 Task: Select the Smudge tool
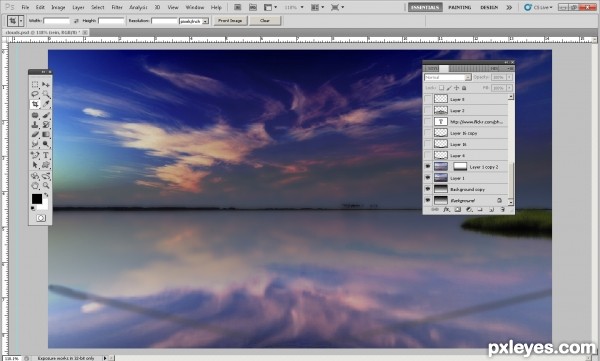coord(35,144)
